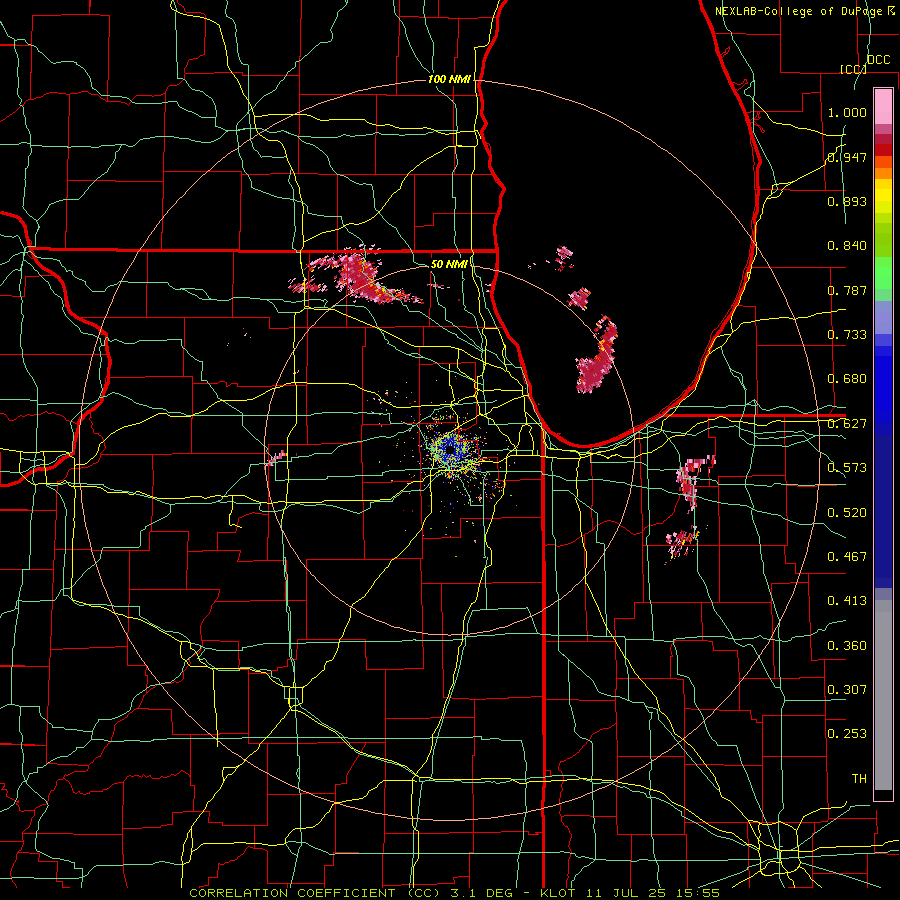This screenshot has height=900, width=900.
Task: Click the 0.573 scale value
Action: [x=847, y=468]
